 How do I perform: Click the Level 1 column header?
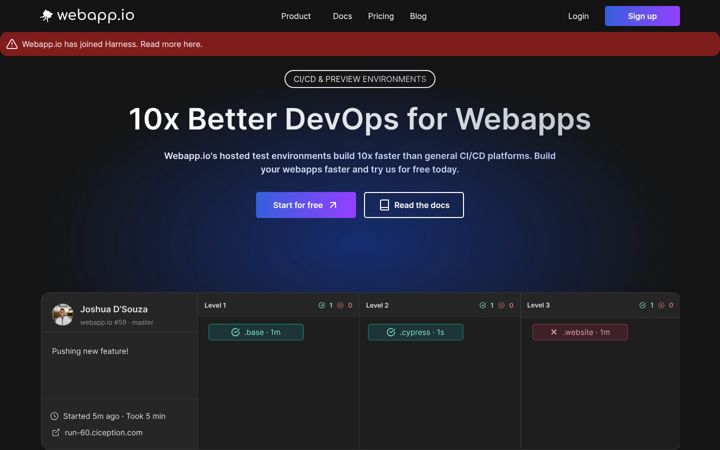coord(215,305)
